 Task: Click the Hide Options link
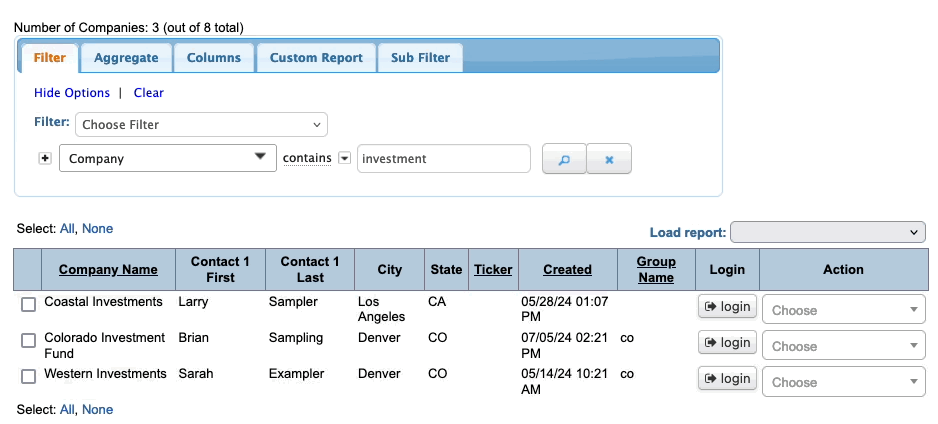click(x=72, y=93)
